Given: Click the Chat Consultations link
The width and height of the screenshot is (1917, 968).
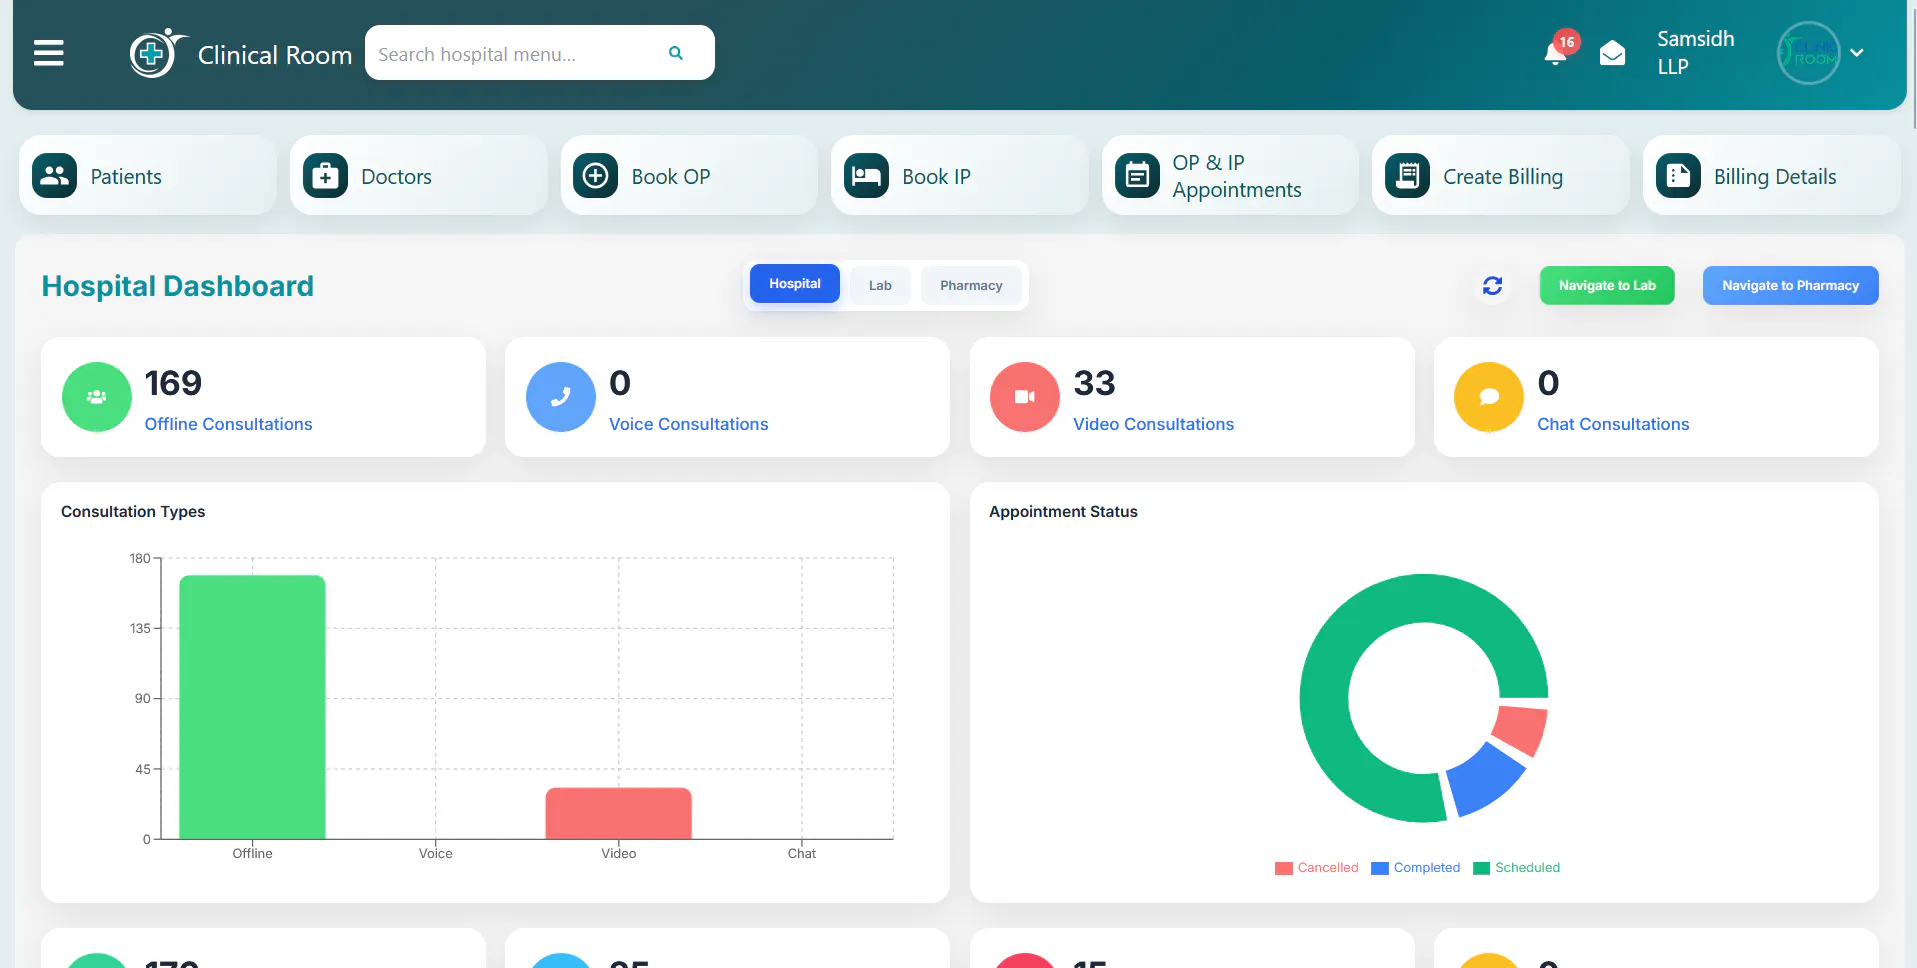Looking at the screenshot, I should click(x=1613, y=424).
